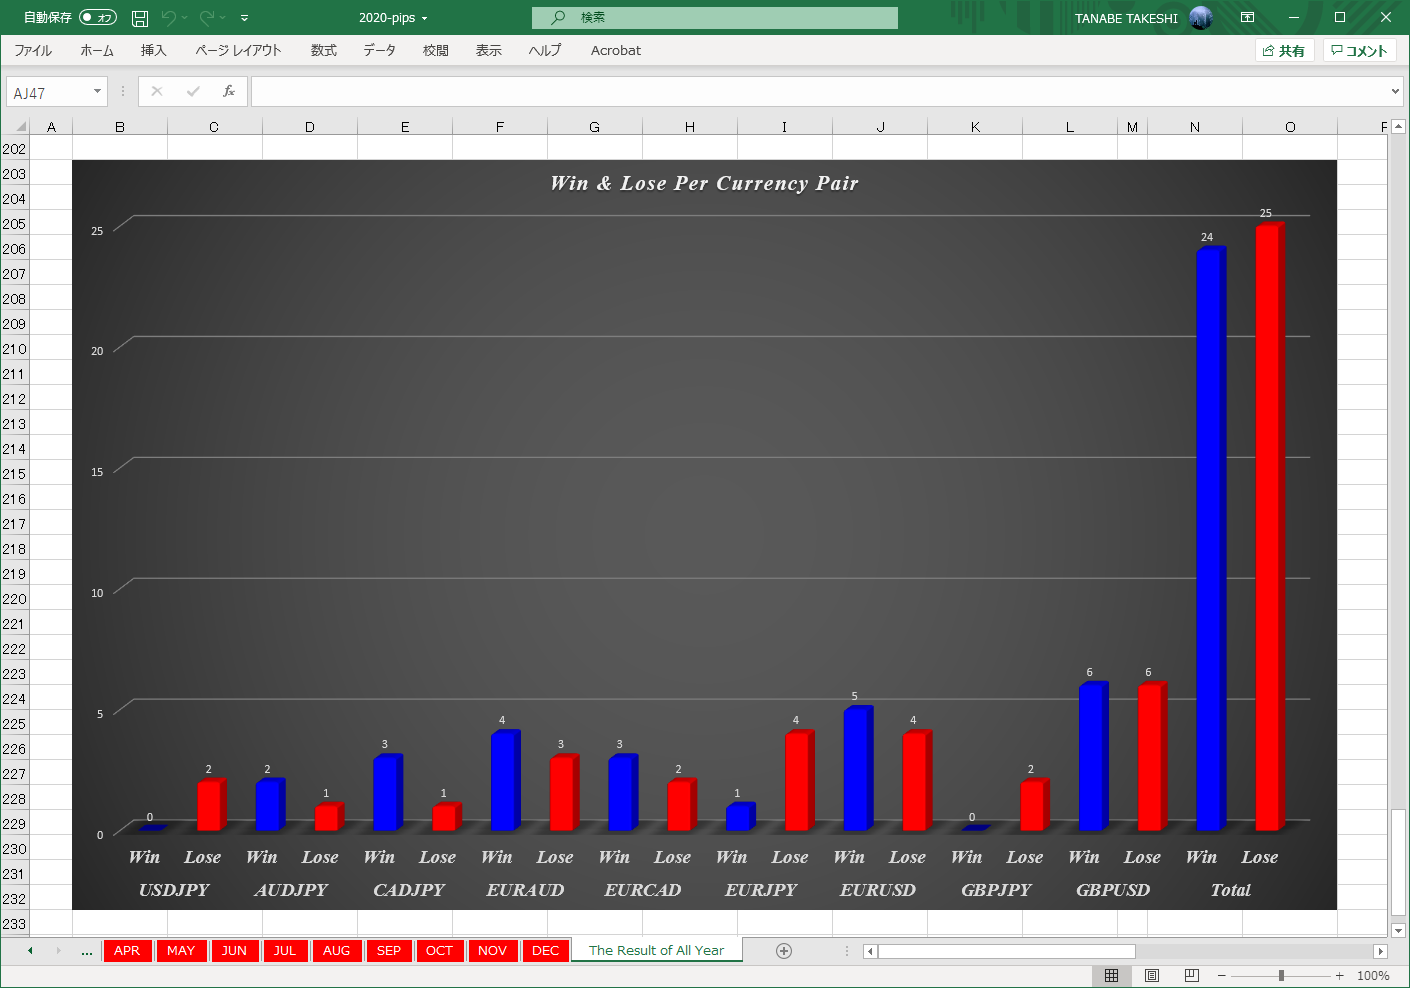This screenshot has width=1410, height=988.
Task: Open the 数式 ribbon tab
Action: [x=323, y=50]
